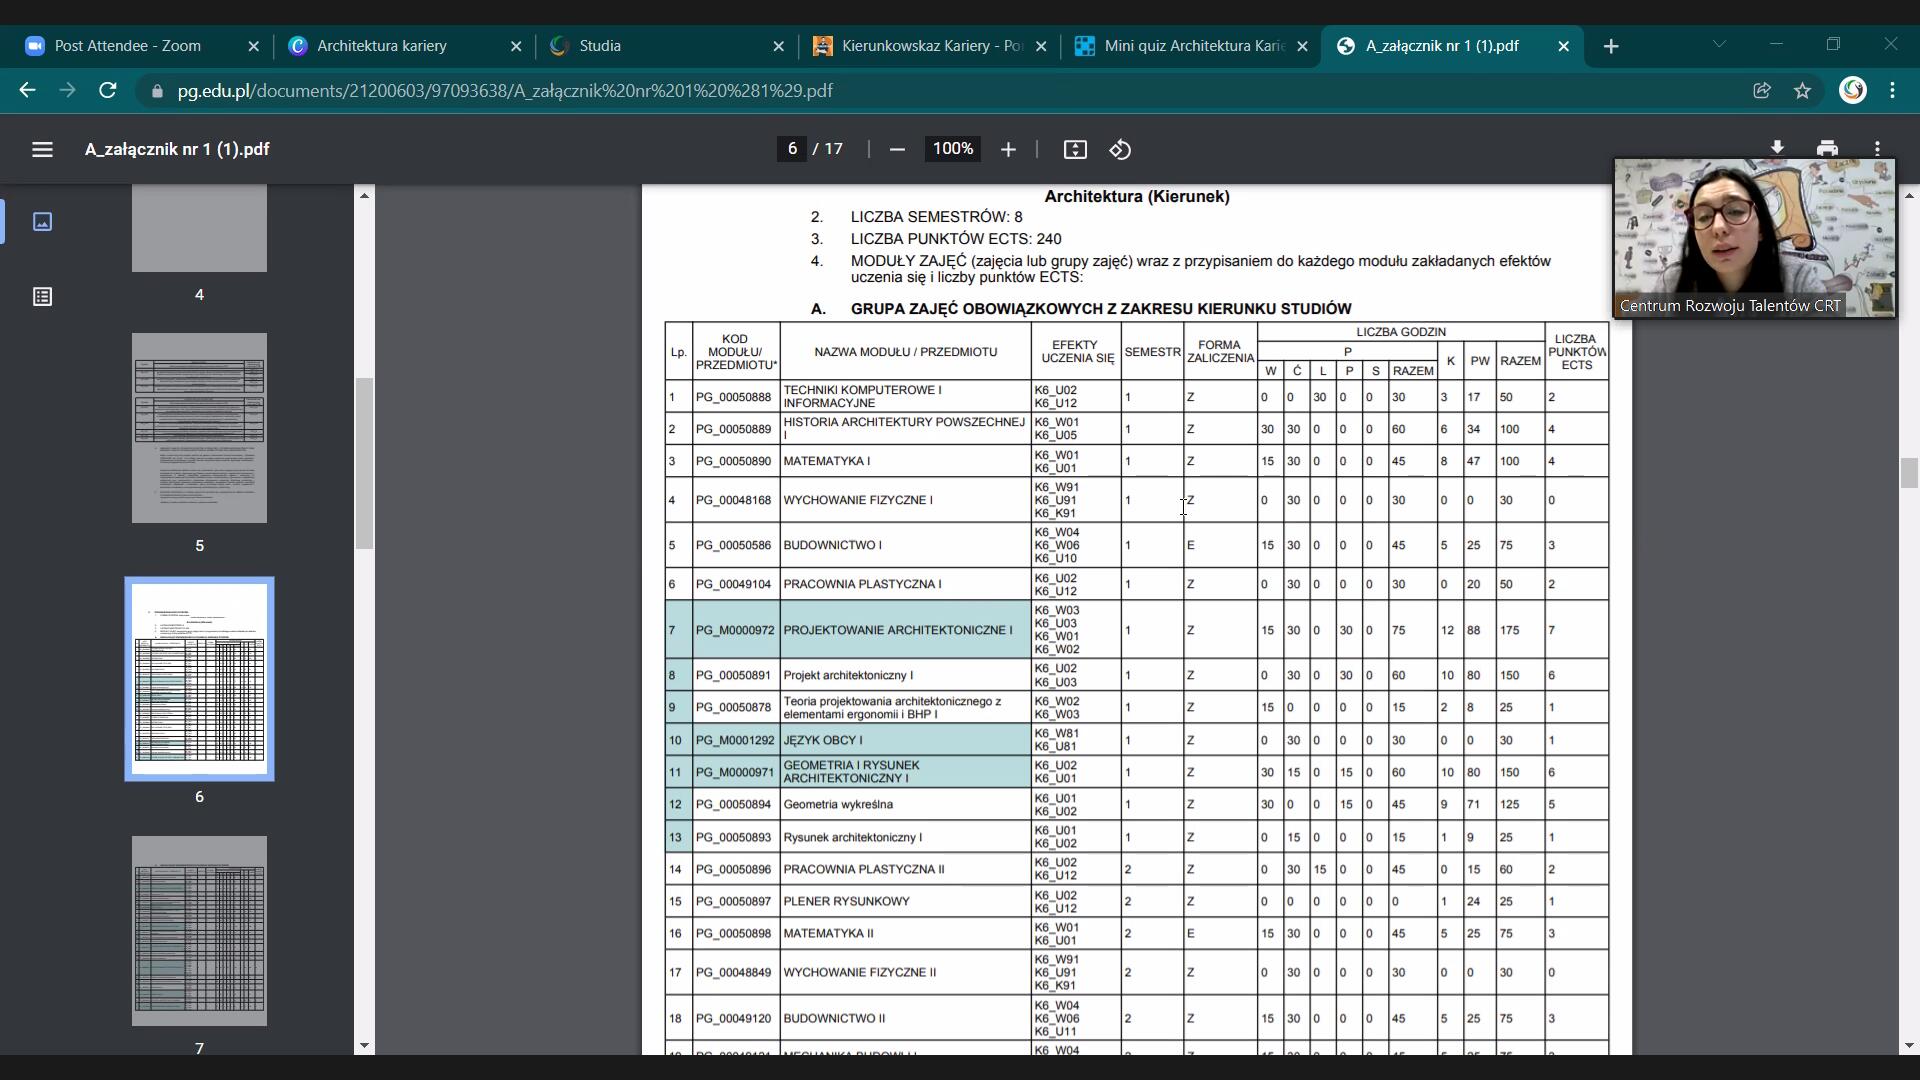The width and height of the screenshot is (1920, 1080).
Task: Show the thumbnails view in sidebar
Action: coord(42,221)
